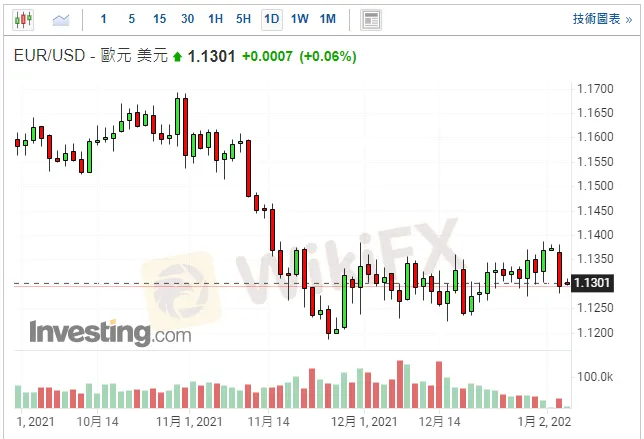Screen dimensions: 644x439
Task: Switch chart to 1H timeframe
Action: (x=216, y=19)
